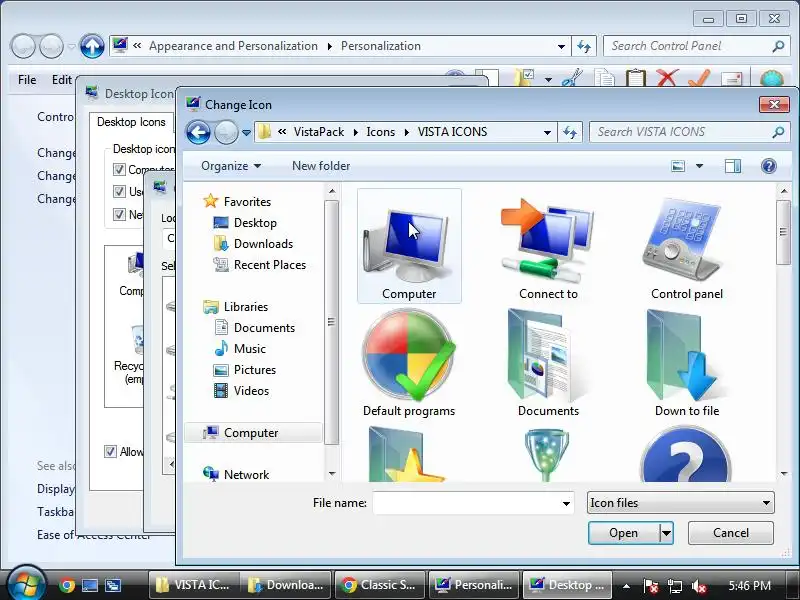The width and height of the screenshot is (800, 600).
Task: Switch to VISTA ICONS taskbar button
Action: [x=193, y=585]
